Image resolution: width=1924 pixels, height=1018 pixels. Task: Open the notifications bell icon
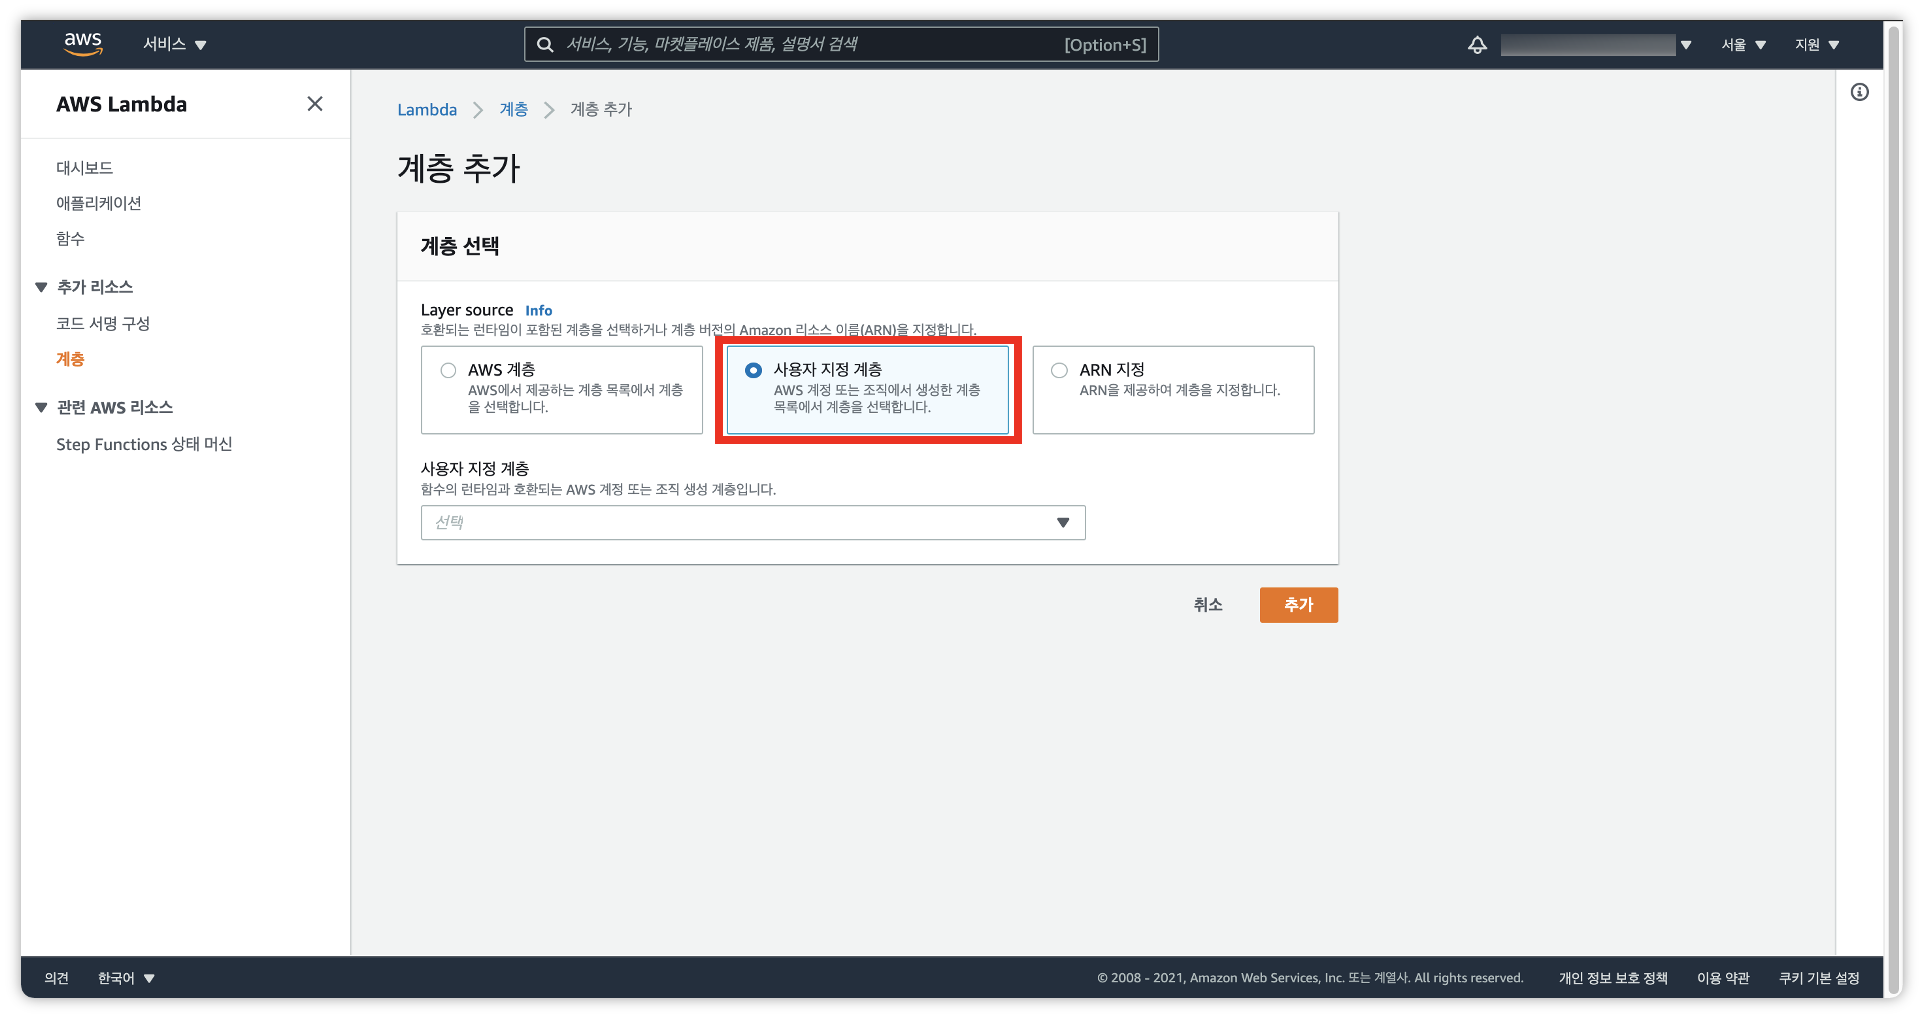1477,45
